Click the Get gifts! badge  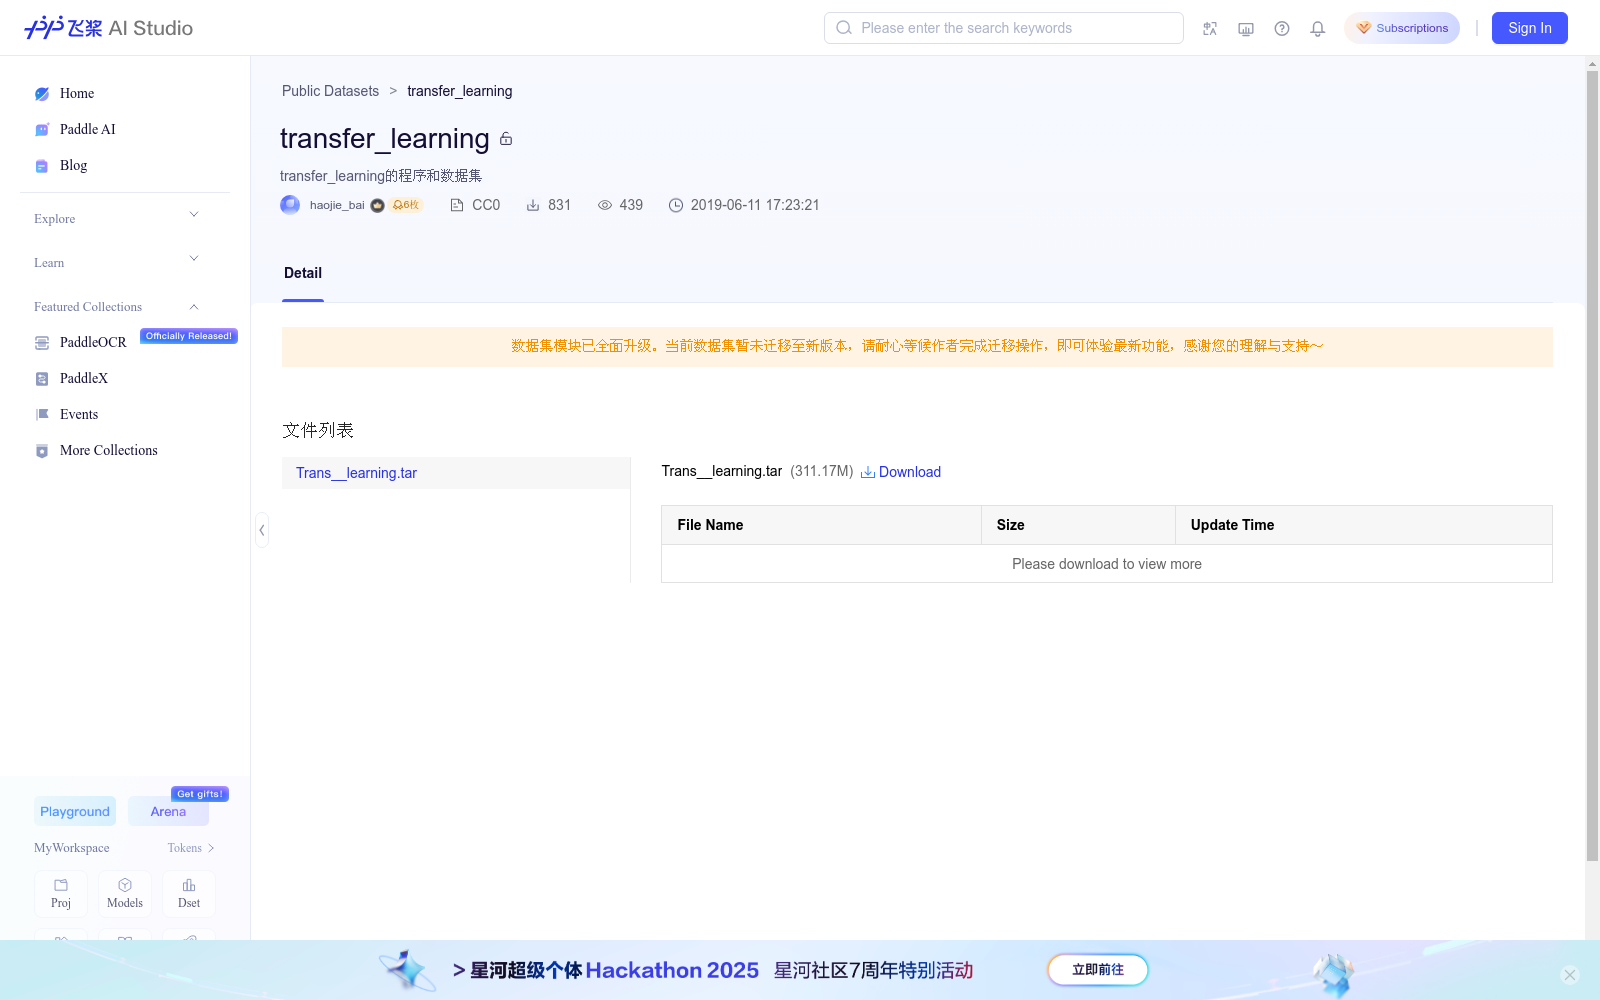click(200, 794)
